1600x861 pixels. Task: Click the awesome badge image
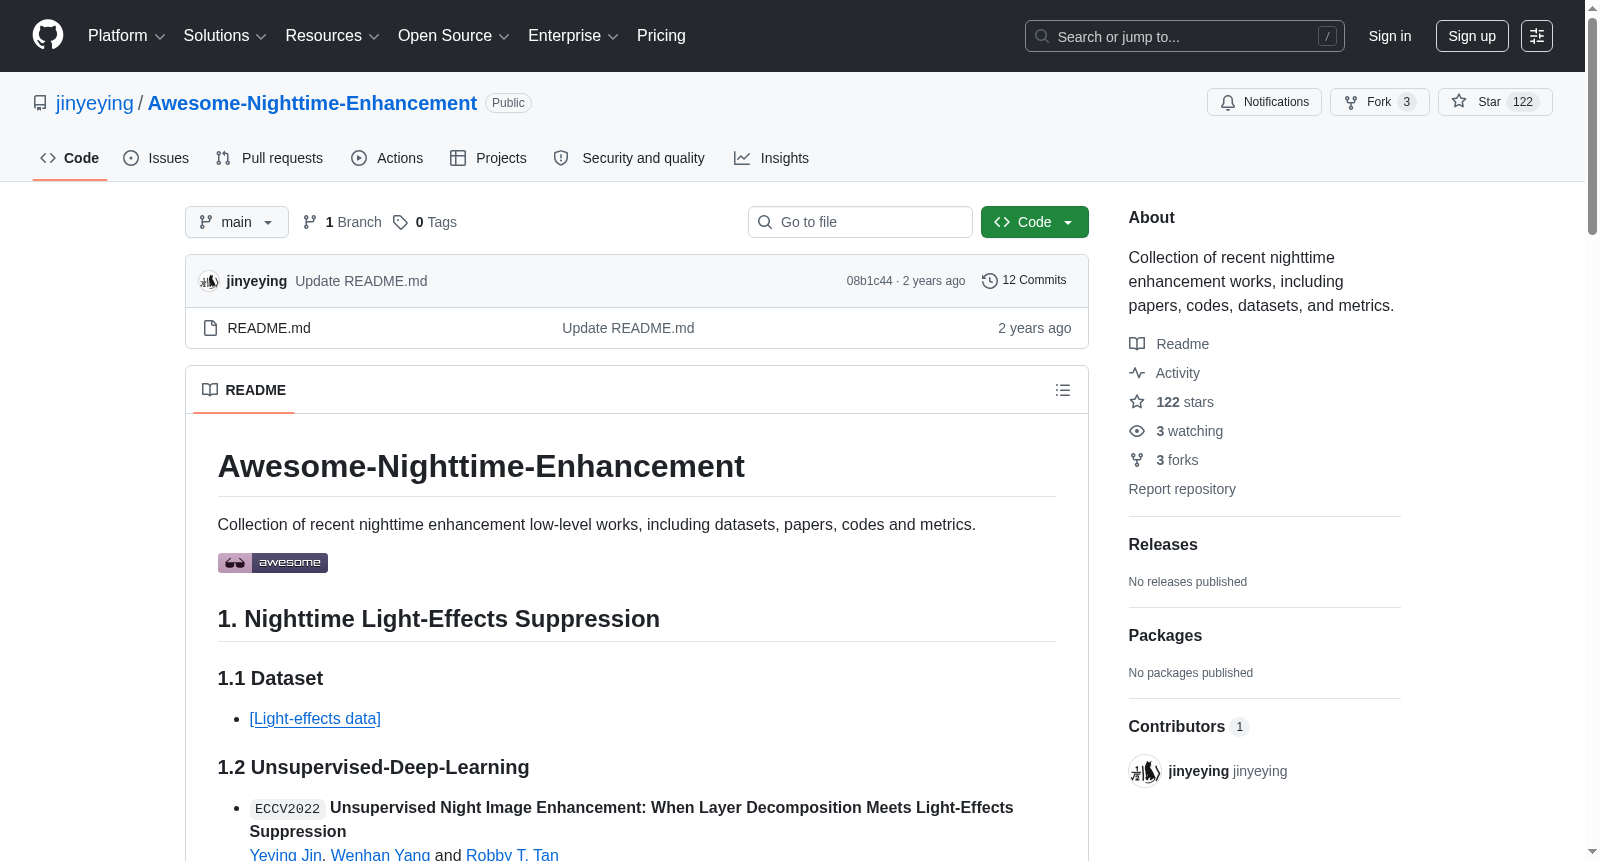273,563
